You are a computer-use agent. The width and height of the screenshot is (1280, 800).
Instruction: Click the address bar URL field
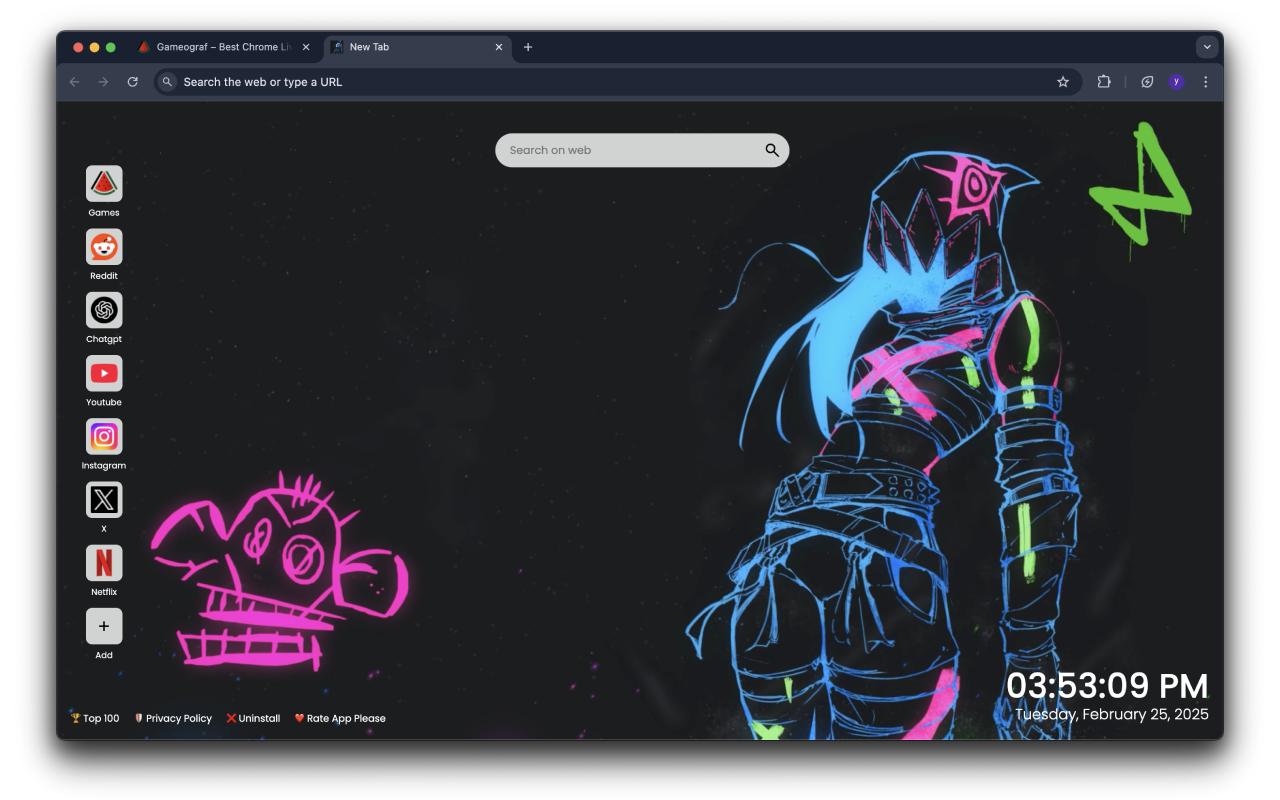pos(618,82)
